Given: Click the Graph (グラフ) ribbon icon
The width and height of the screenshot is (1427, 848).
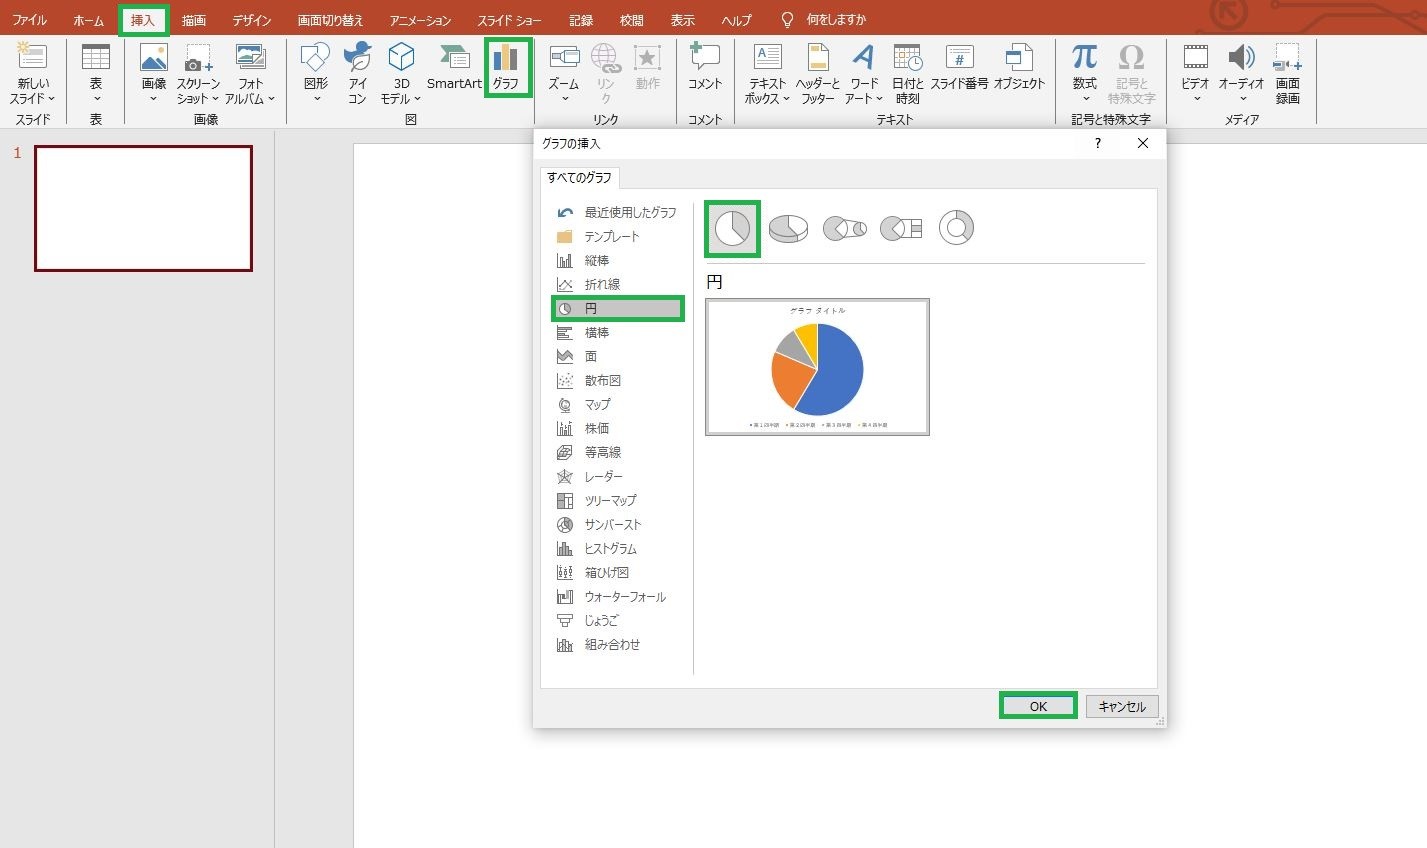Looking at the screenshot, I should [506, 57].
